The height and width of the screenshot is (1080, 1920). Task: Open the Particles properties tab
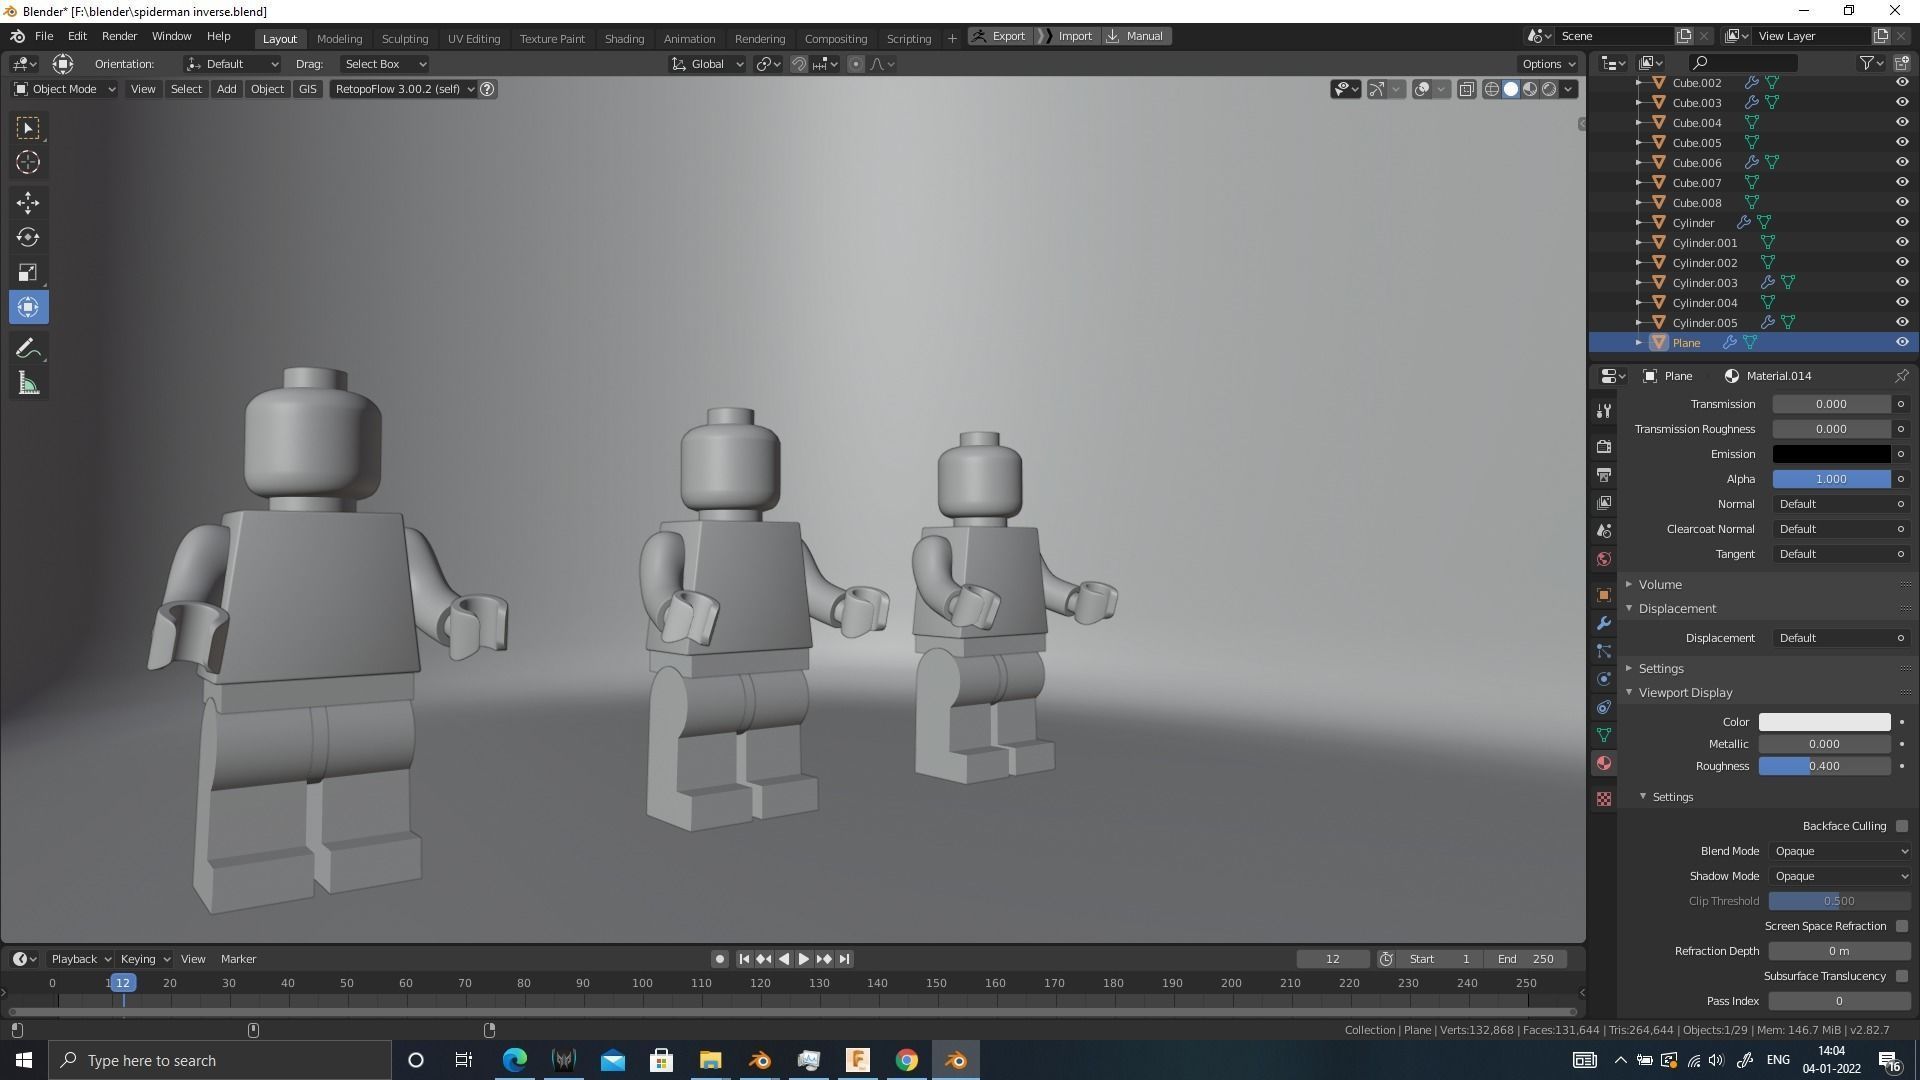point(1604,651)
